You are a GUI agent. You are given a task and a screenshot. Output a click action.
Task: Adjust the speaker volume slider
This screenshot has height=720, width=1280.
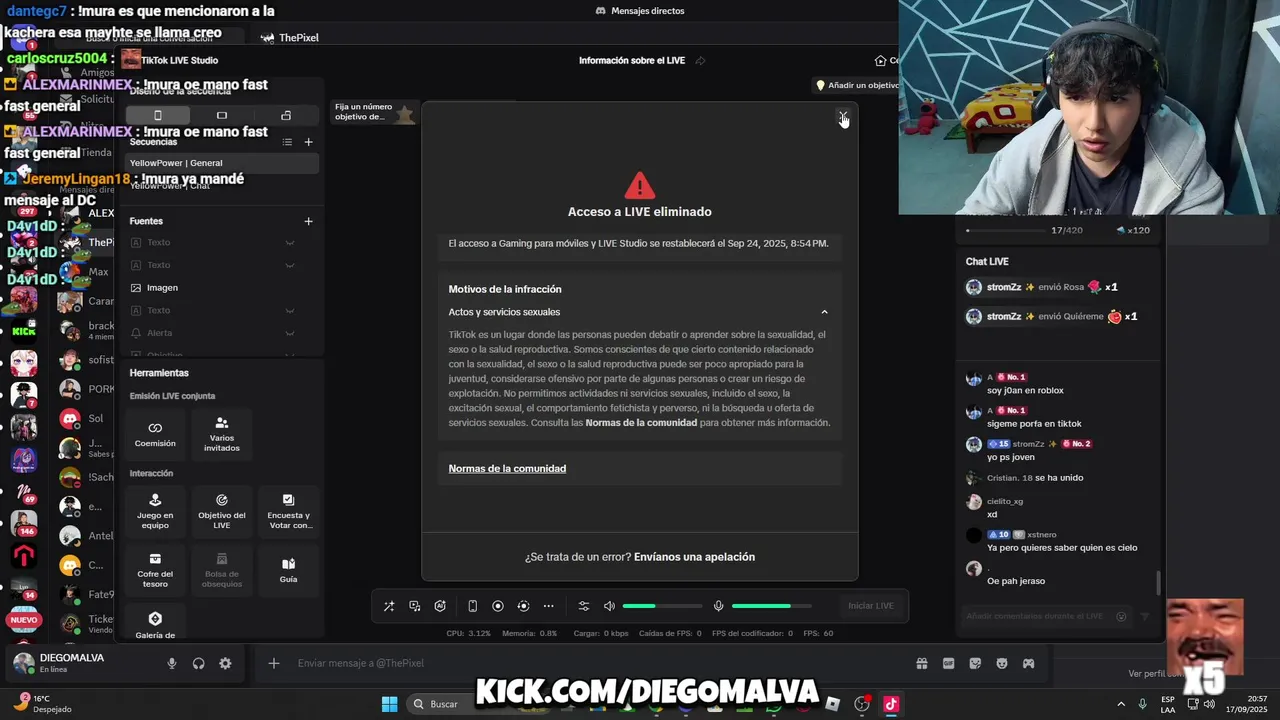coord(662,606)
